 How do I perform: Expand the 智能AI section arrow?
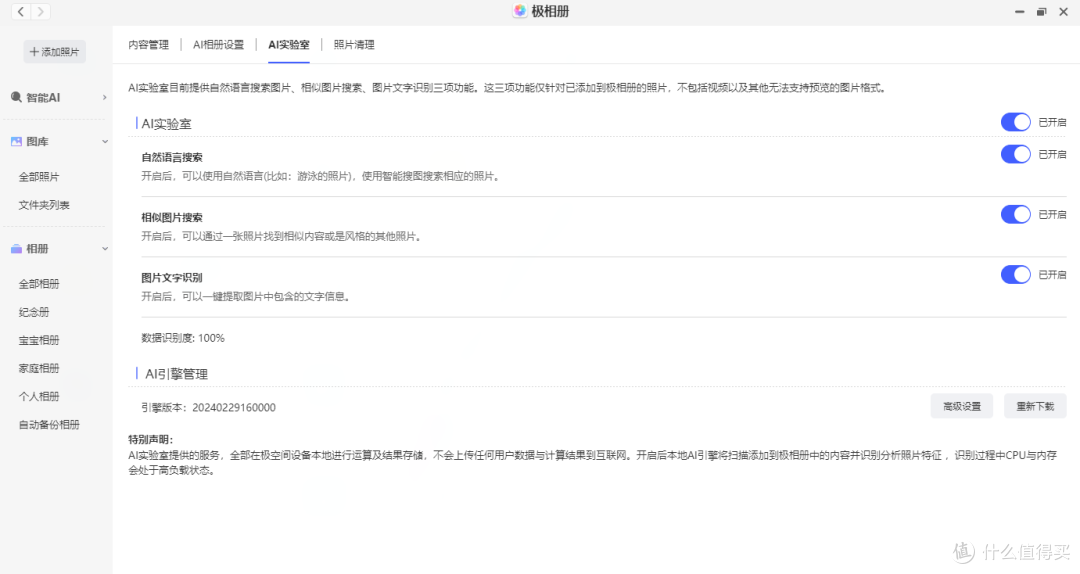(105, 97)
